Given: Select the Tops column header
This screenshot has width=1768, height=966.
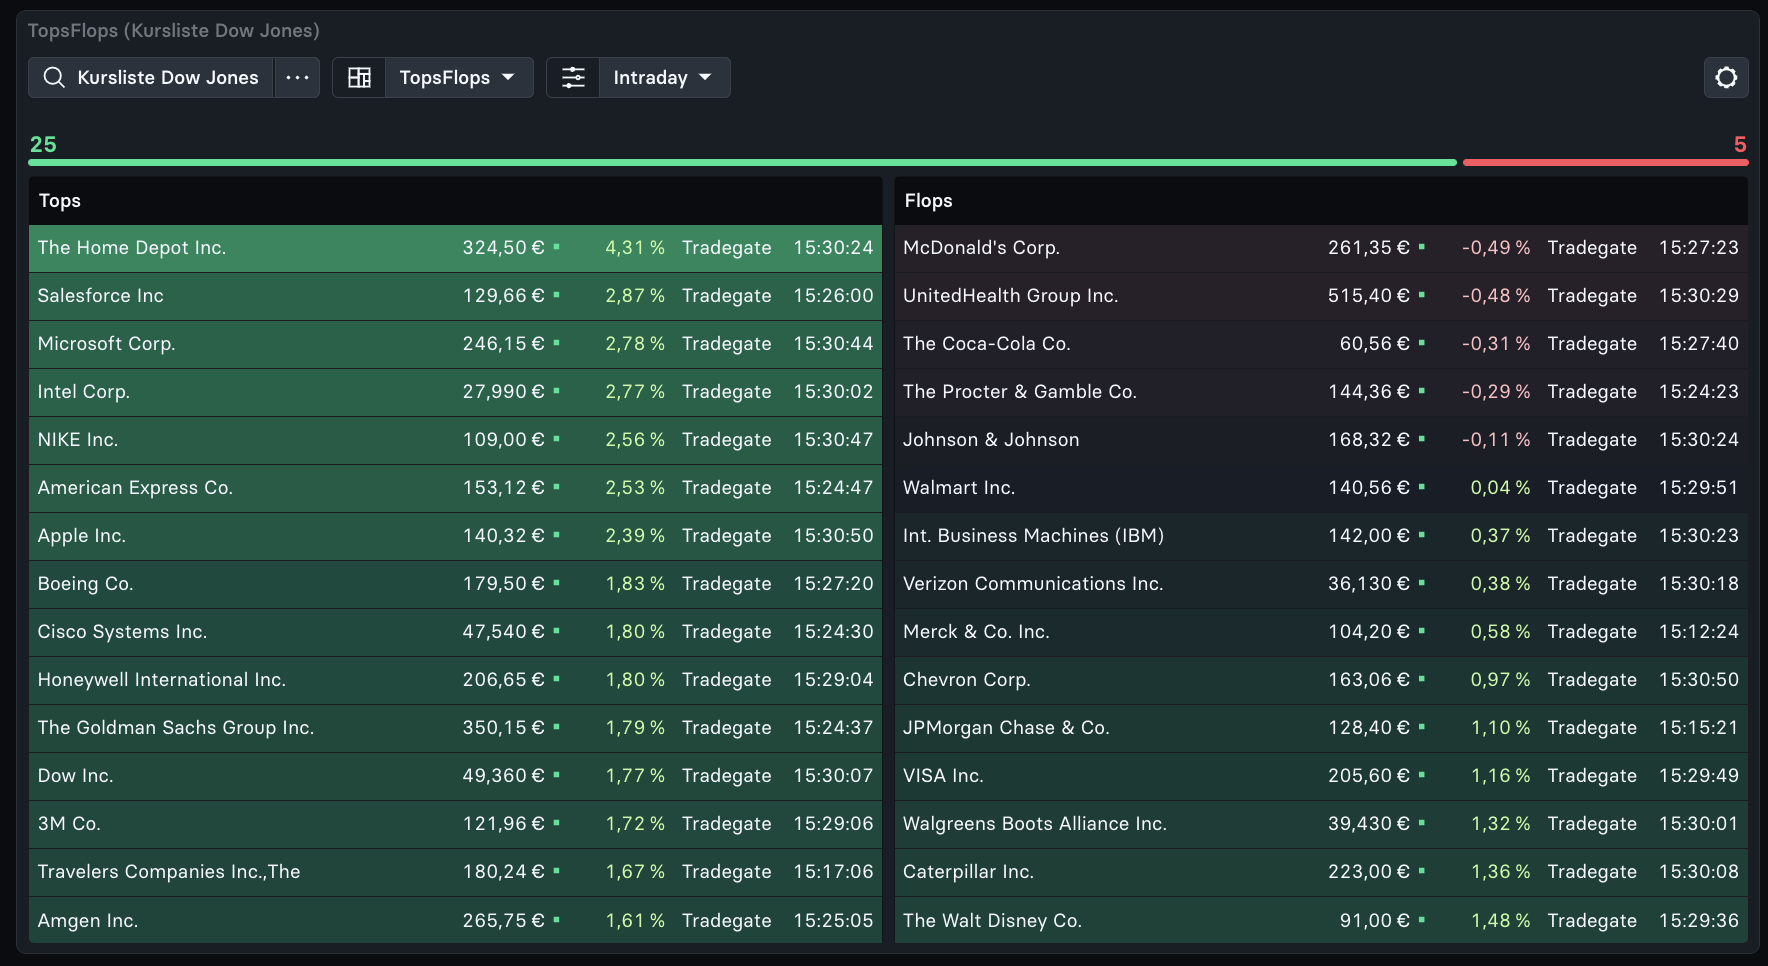Looking at the screenshot, I should click(x=455, y=201).
